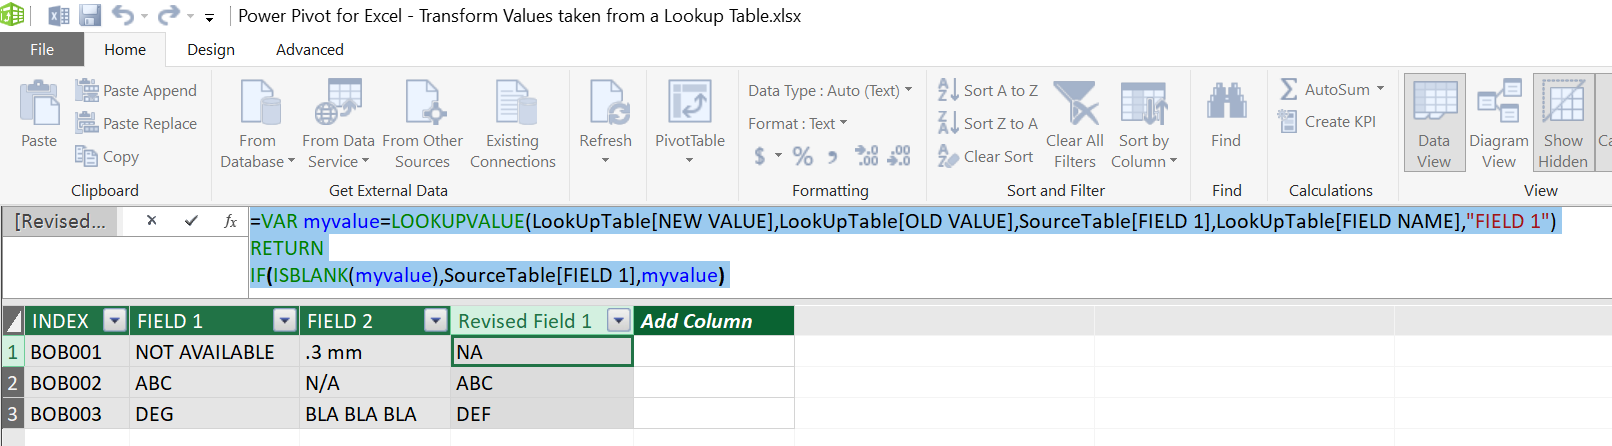Click cell NA in Revised Field 1

[542, 351]
